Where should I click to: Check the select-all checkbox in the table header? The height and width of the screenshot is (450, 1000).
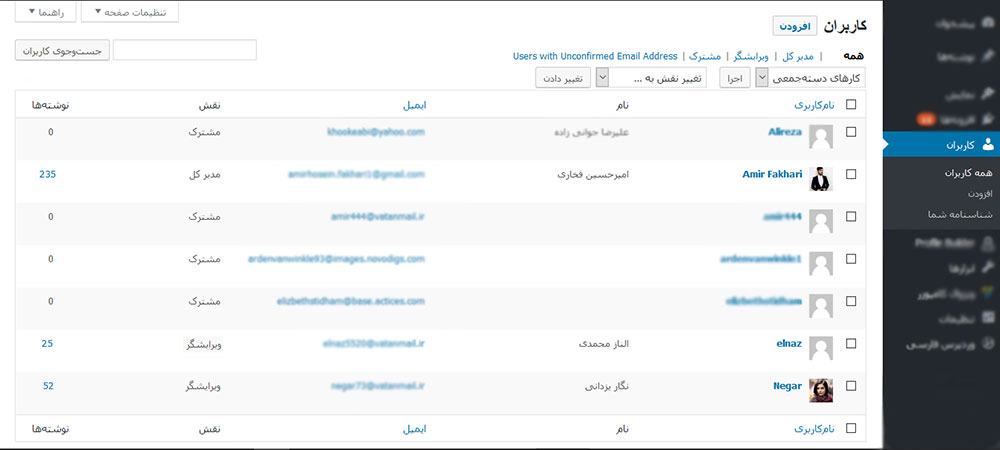851,104
